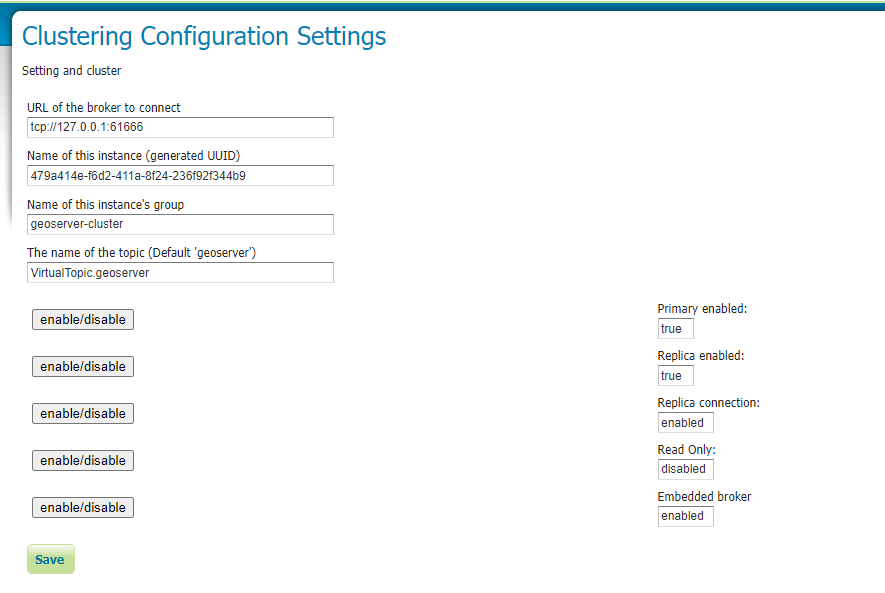Click the Clustering Configuration Settings heading
The image size is (885, 593).
coord(204,37)
